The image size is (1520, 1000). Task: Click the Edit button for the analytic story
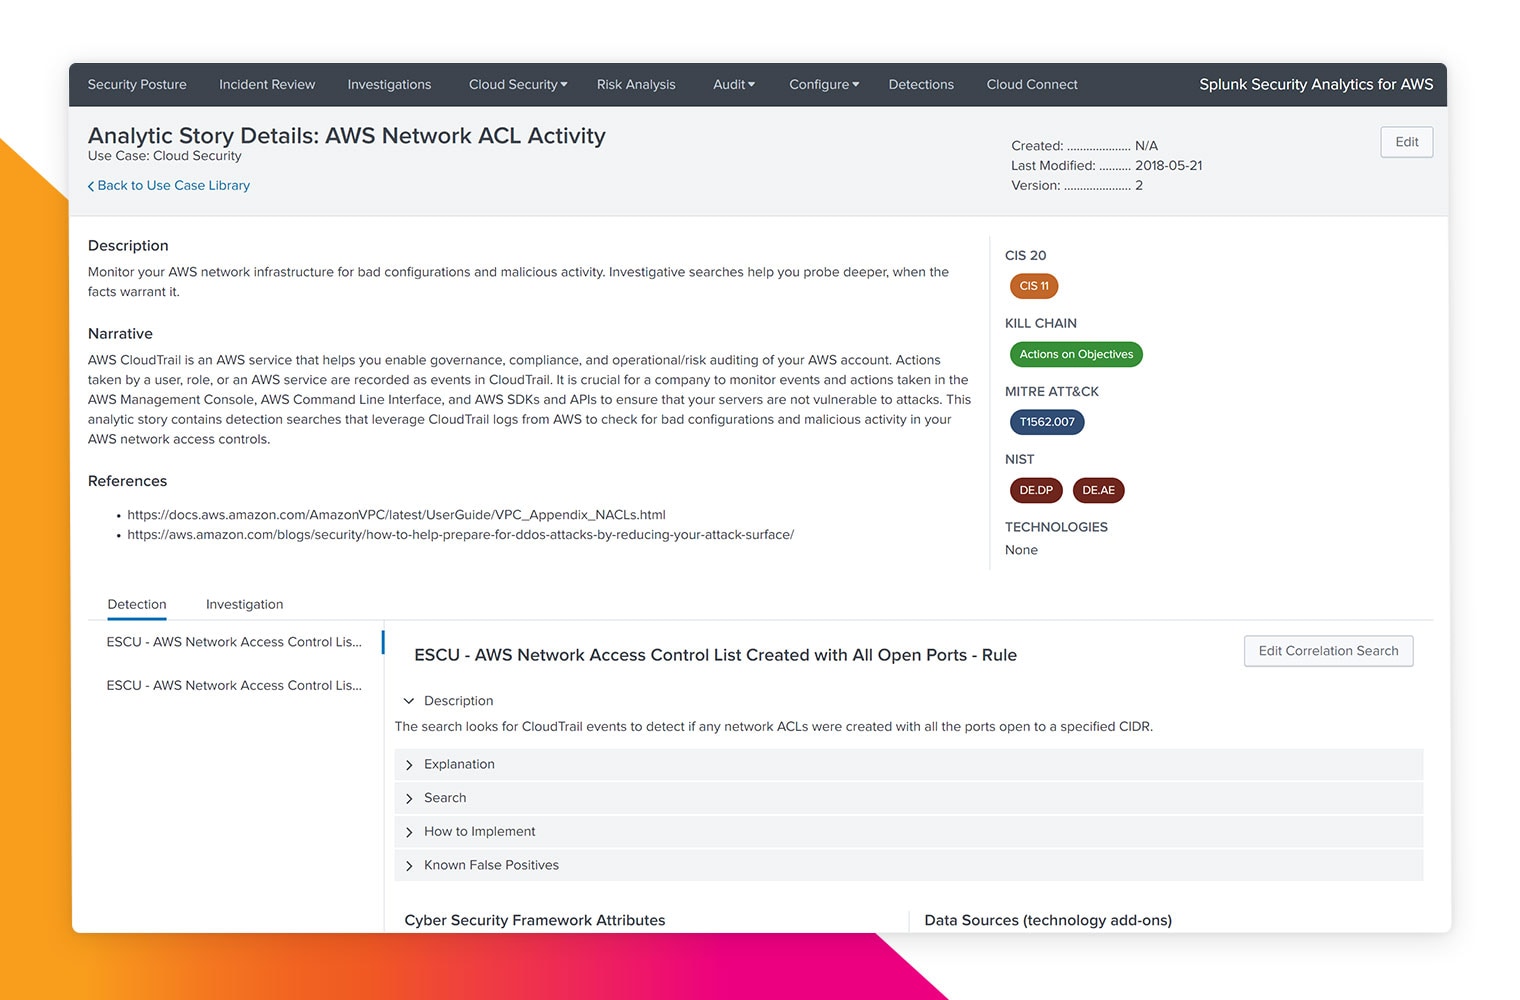click(1407, 142)
